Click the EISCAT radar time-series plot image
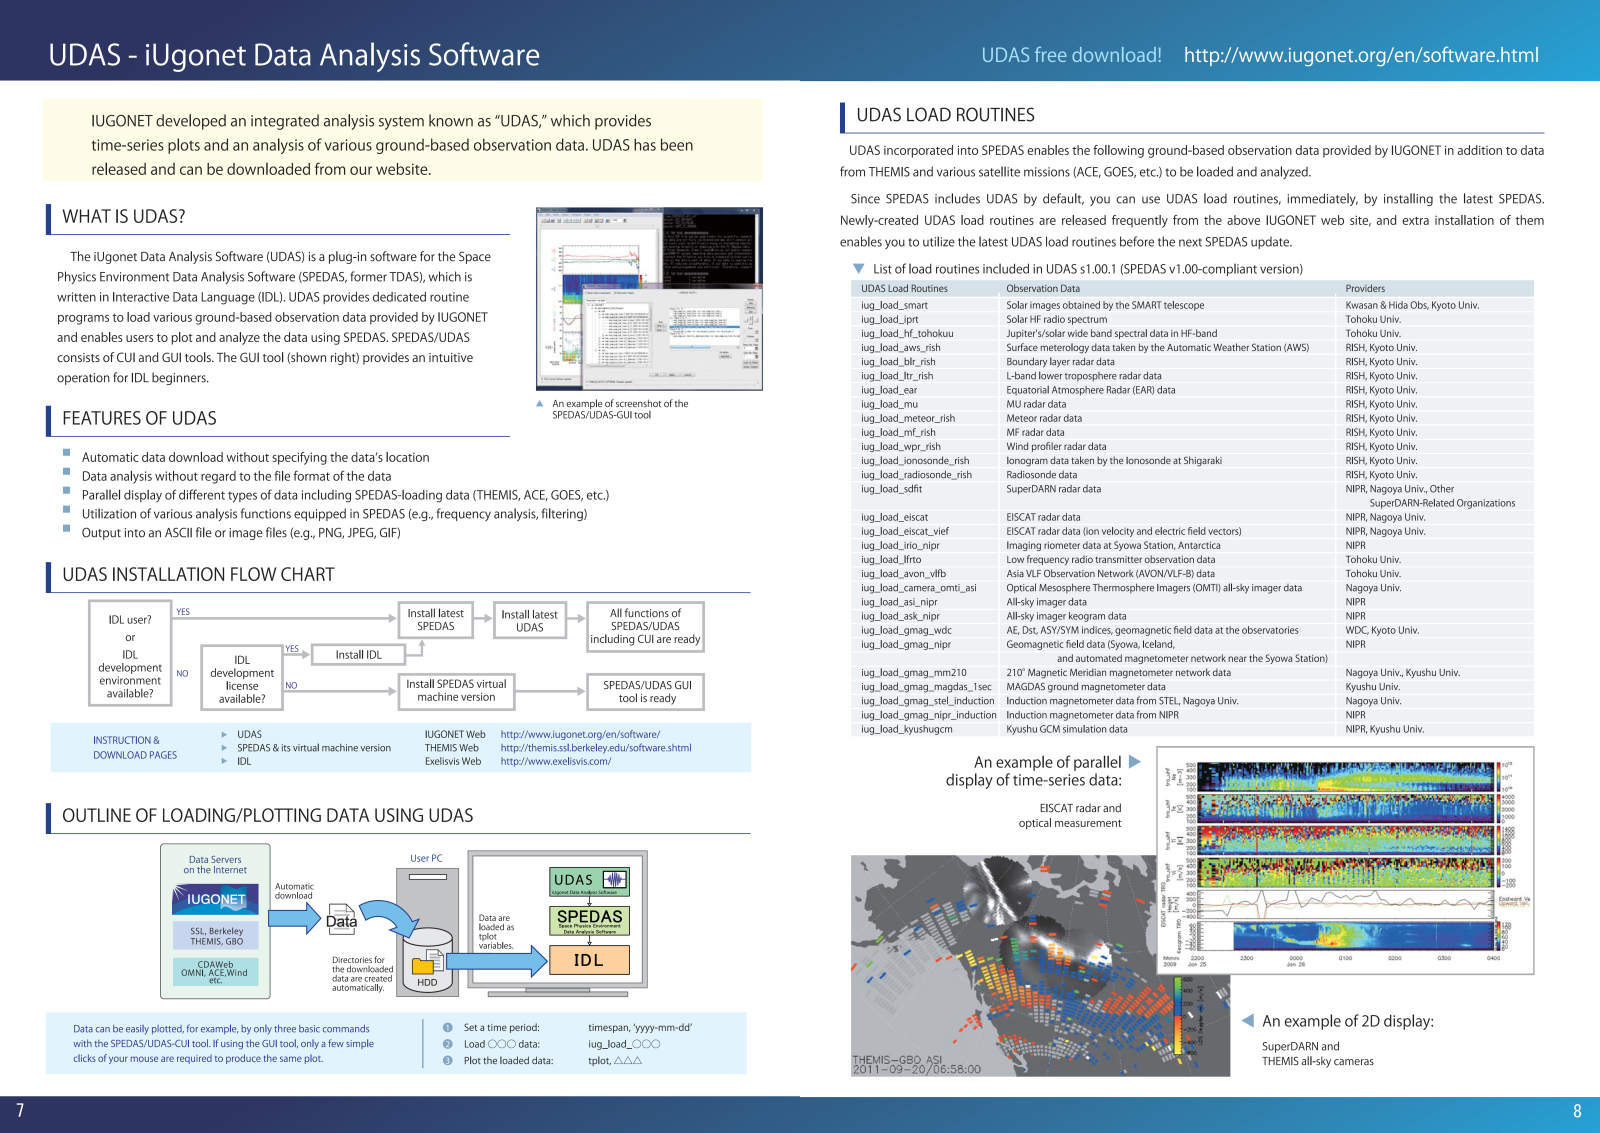1600x1133 pixels. (x=1345, y=860)
